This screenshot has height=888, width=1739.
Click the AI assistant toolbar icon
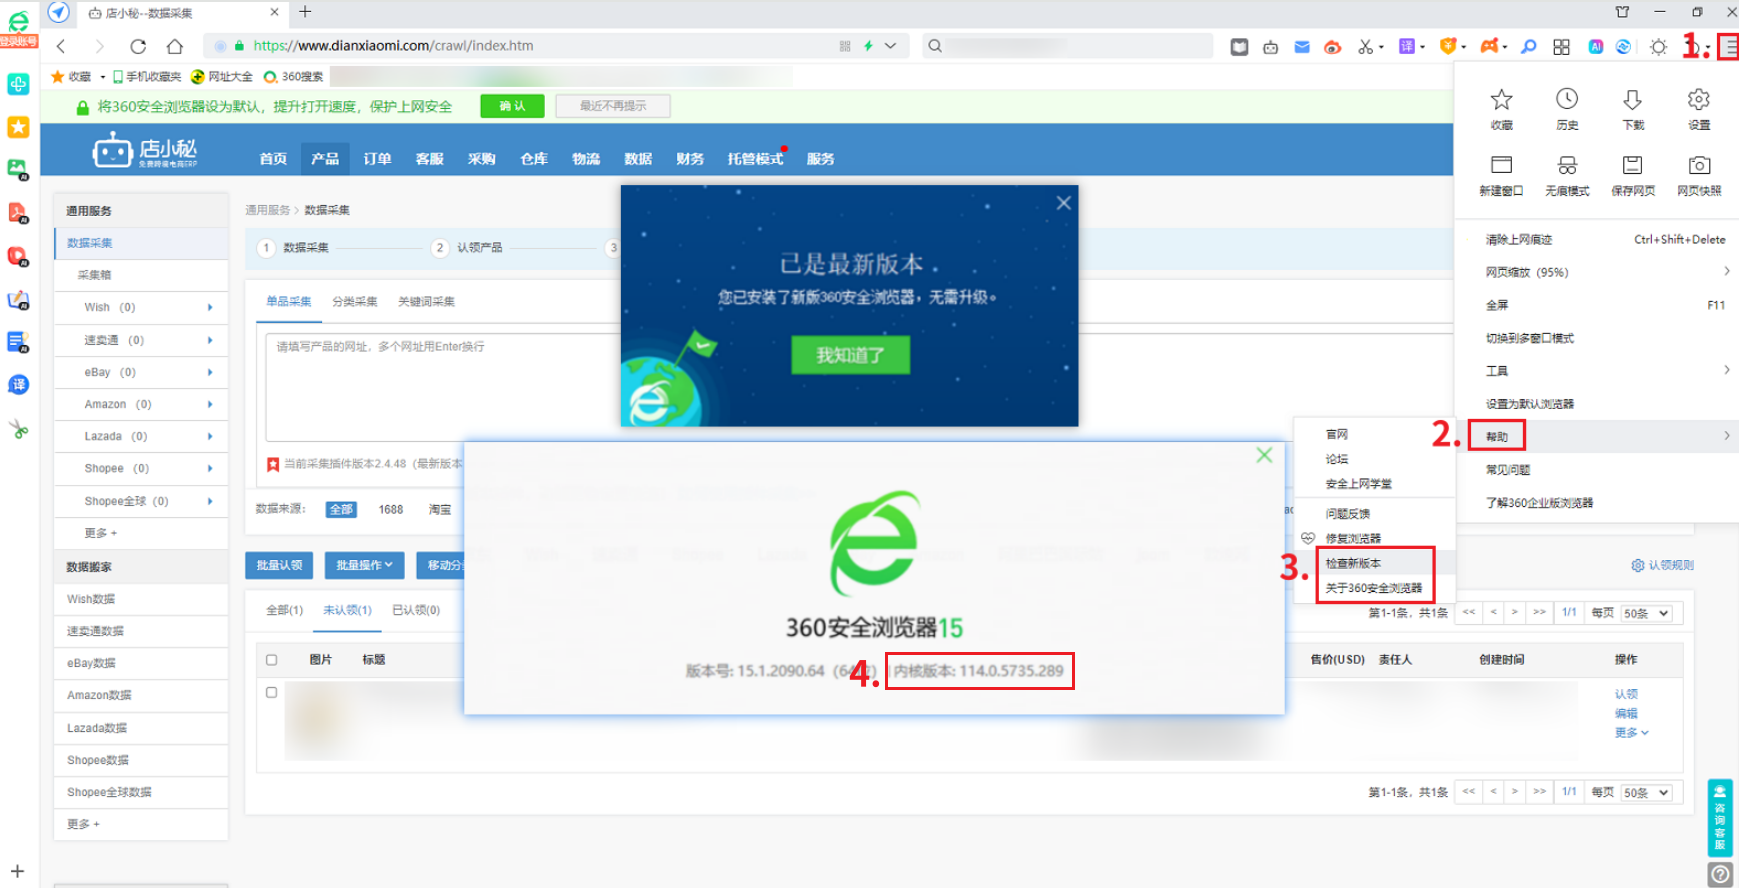pyautogui.click(x=1596, y=47)
